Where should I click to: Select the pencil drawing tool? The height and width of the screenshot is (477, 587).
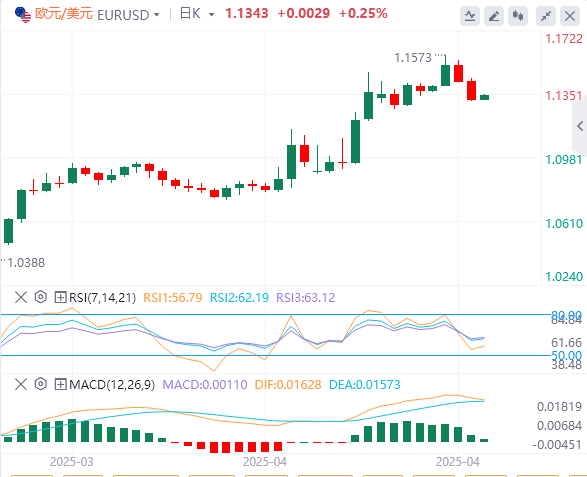coord(494,16)
